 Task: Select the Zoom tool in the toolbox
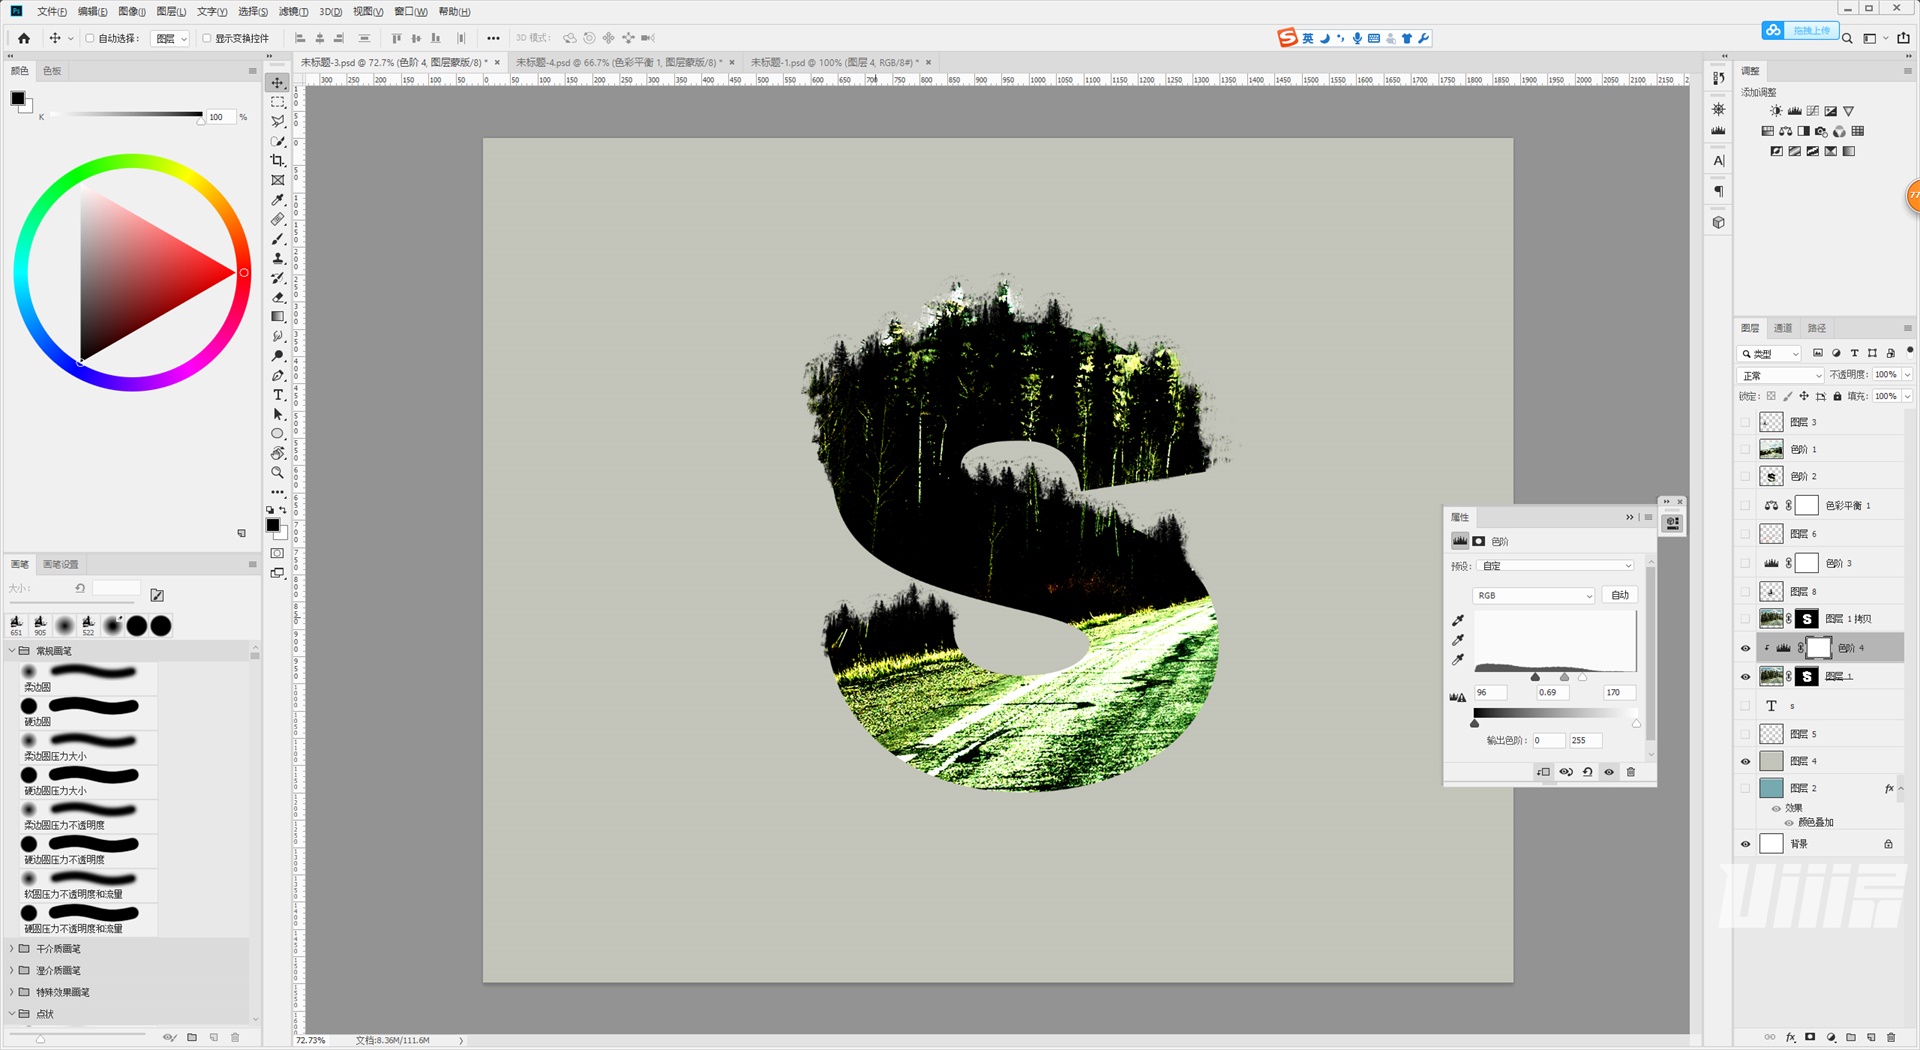[x=278, y=473]
